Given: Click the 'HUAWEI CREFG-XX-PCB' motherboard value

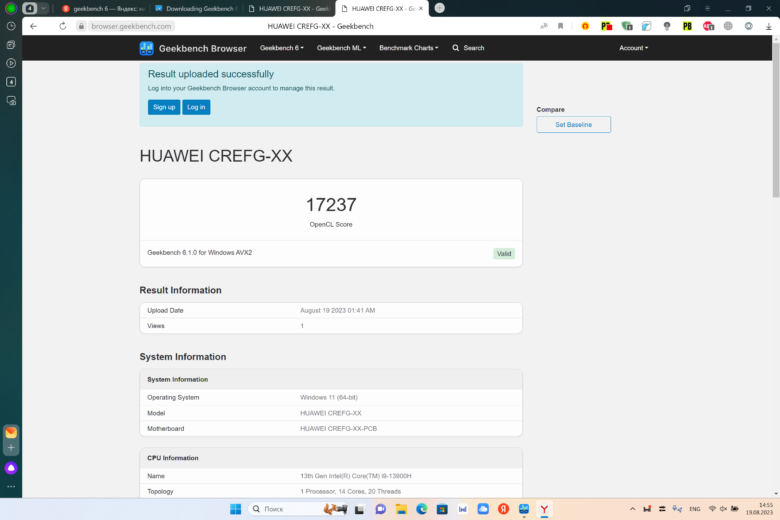Looking at the screenshot, I should pos(338,428).
